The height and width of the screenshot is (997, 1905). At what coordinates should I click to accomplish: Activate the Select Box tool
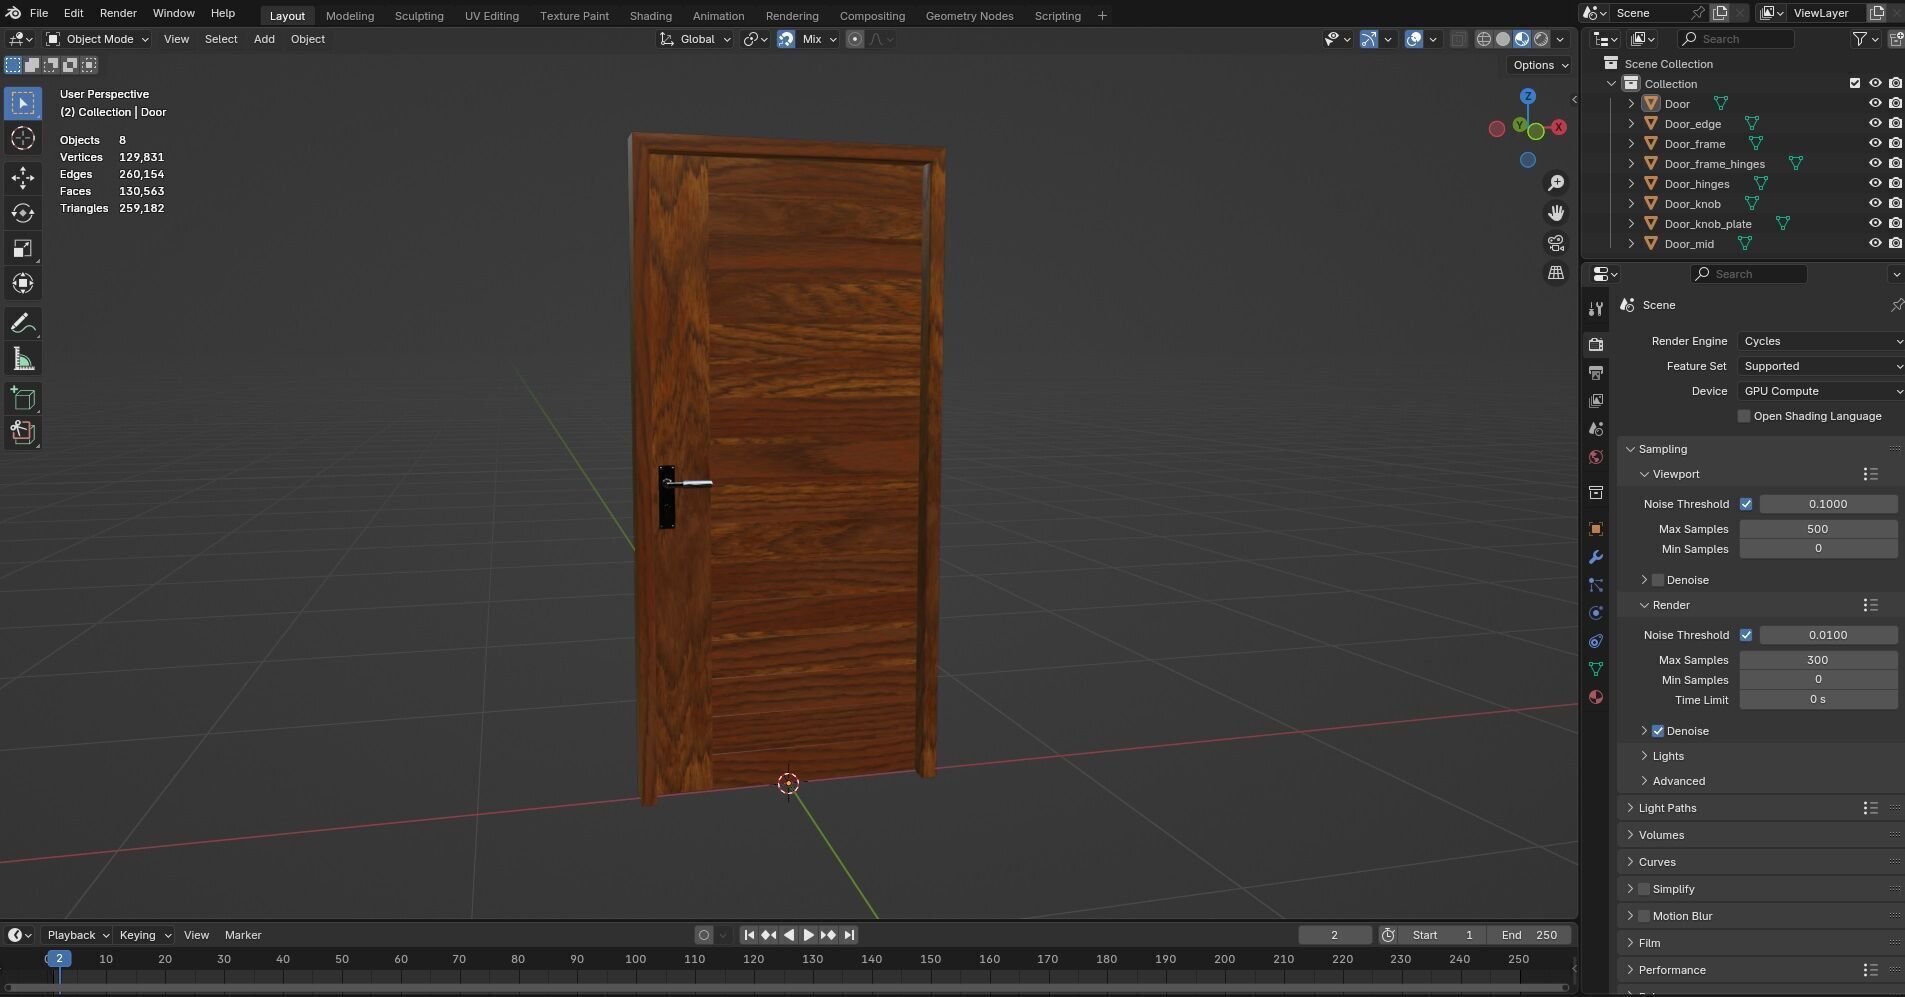[x=23, y=103]
